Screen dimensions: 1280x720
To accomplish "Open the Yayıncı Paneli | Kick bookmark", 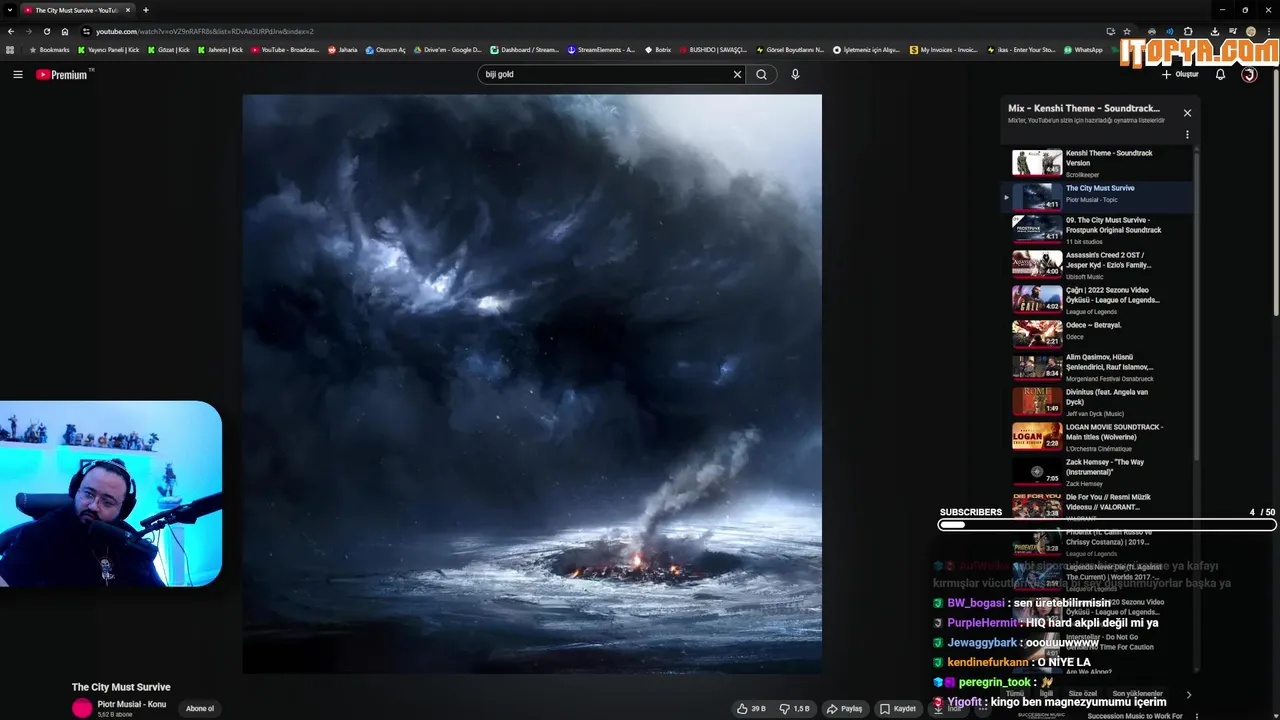I will click(x=109, y=49).
